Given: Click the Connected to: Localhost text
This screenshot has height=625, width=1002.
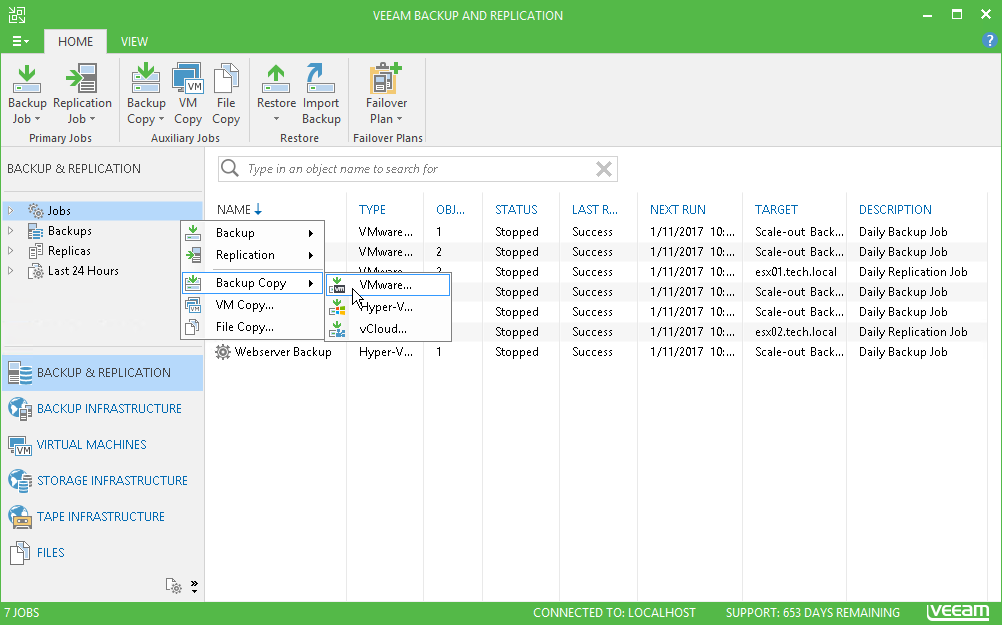Looking at the screenshot, I should tap(614, 613).
